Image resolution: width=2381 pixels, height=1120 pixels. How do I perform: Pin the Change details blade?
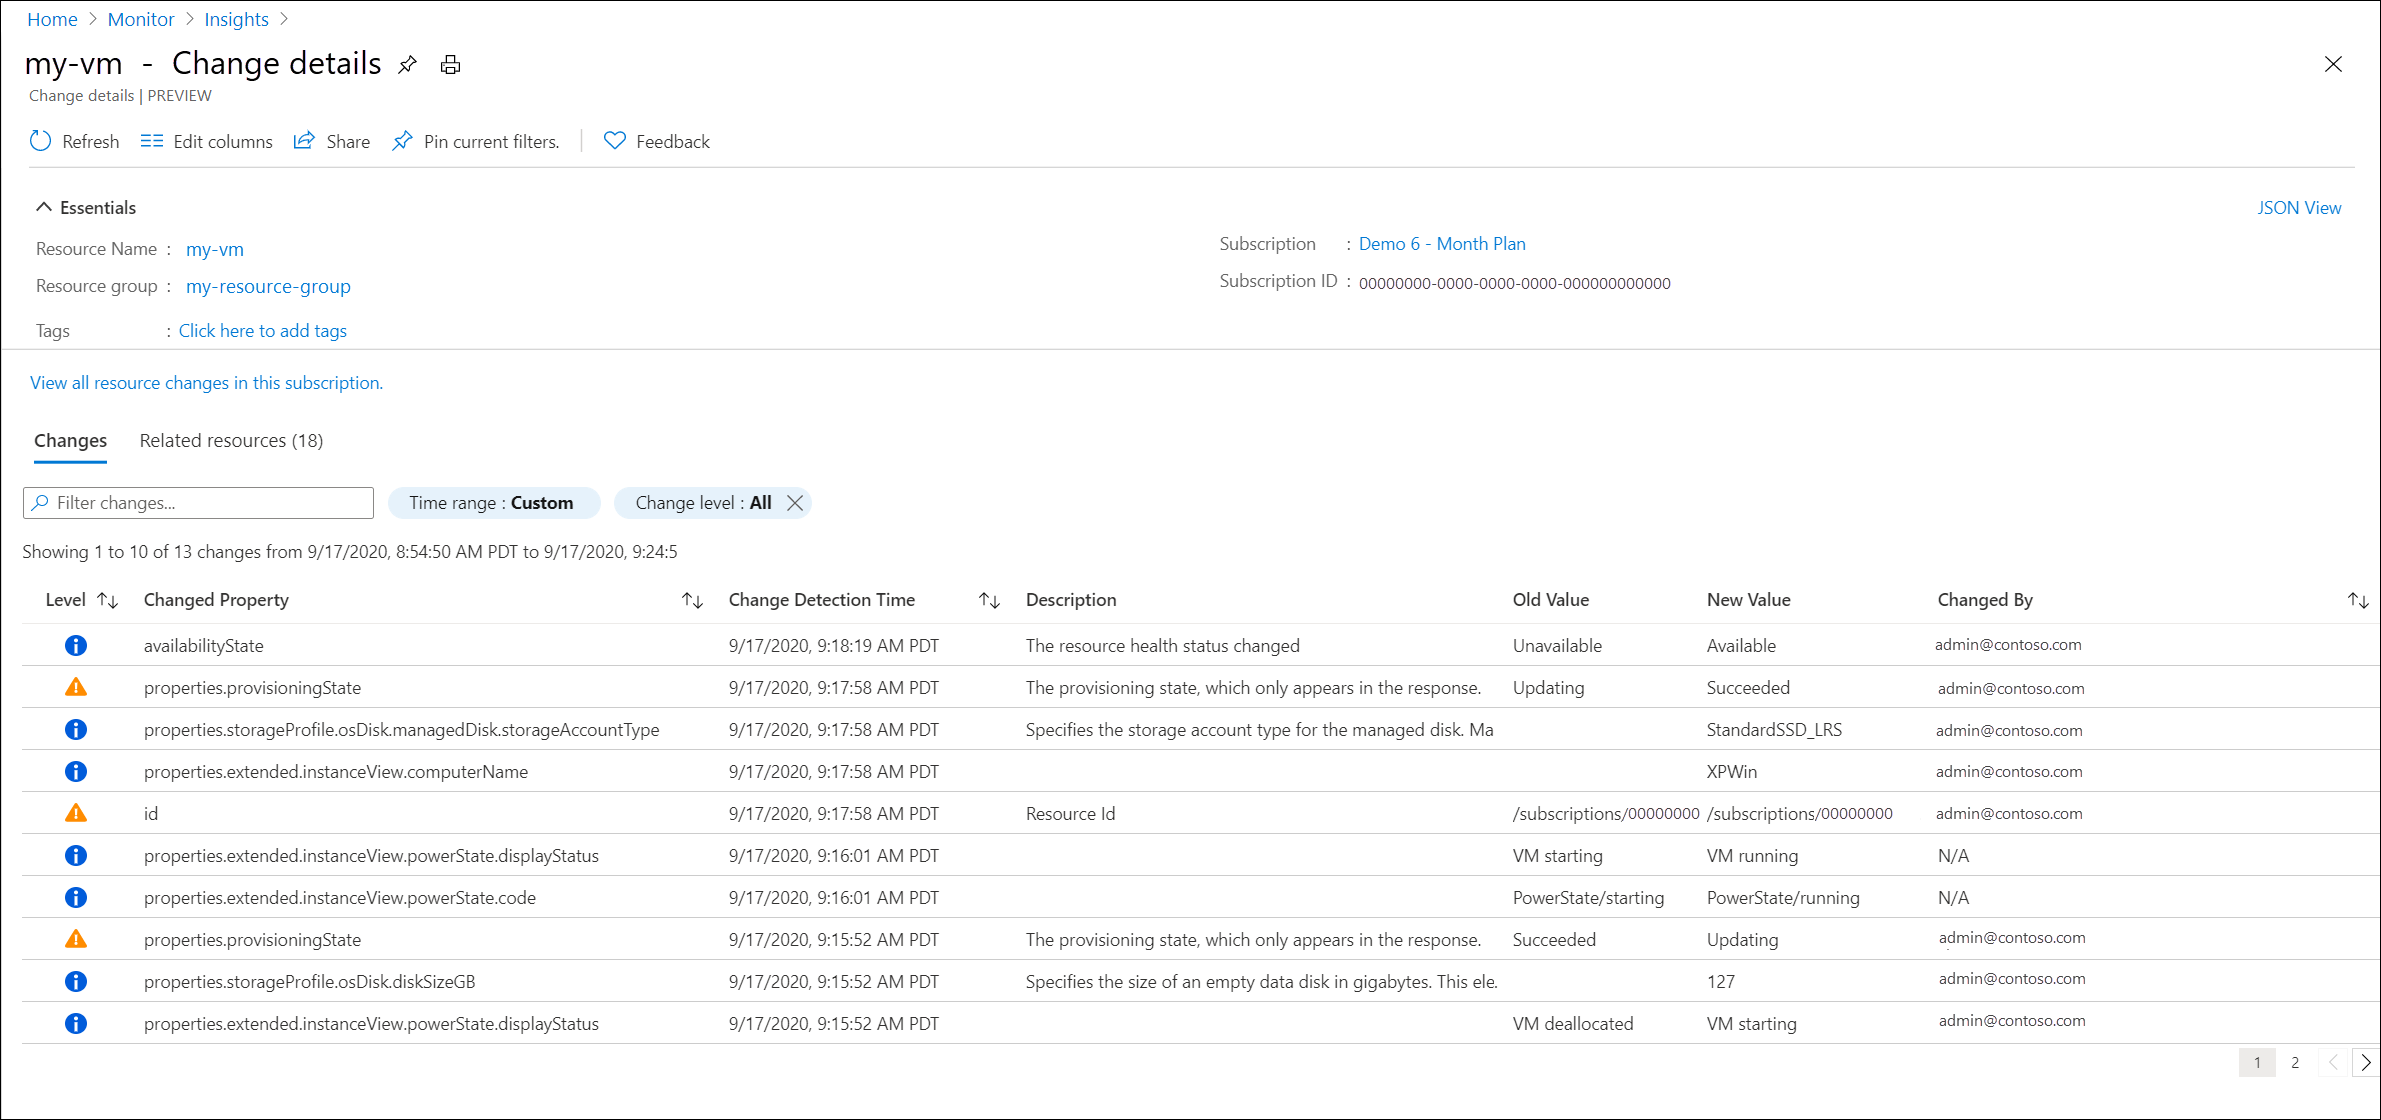[x=407, y=65]
